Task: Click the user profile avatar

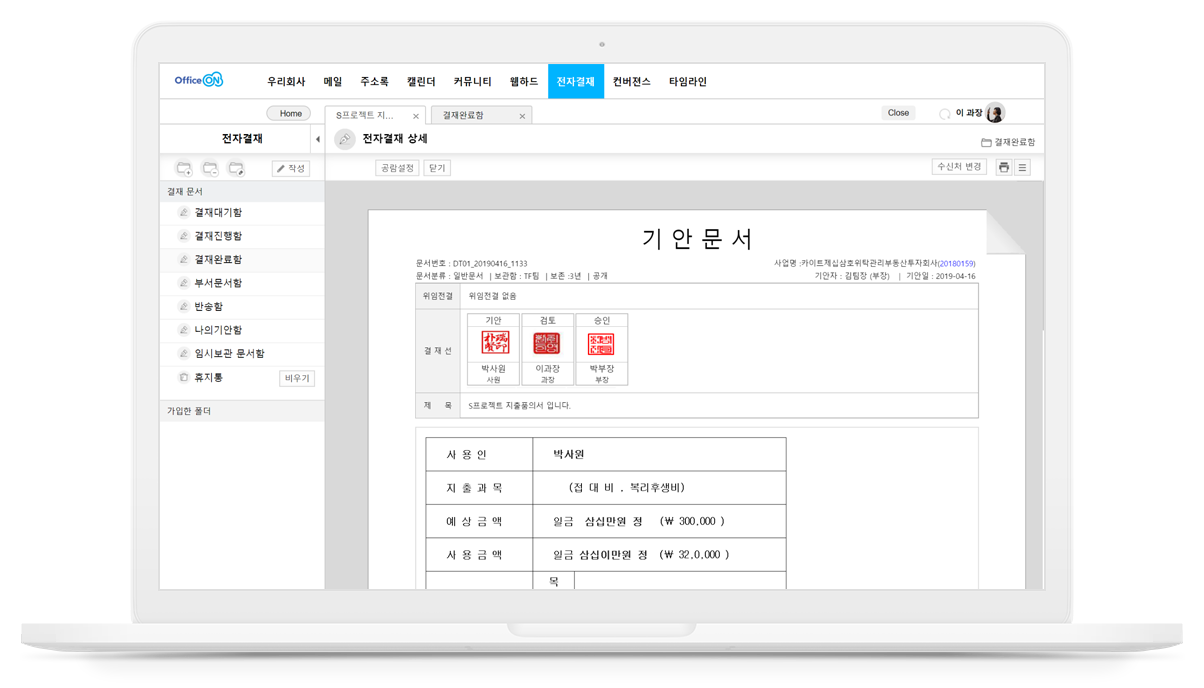Action: pyautogui.click(x=994, y=113)
